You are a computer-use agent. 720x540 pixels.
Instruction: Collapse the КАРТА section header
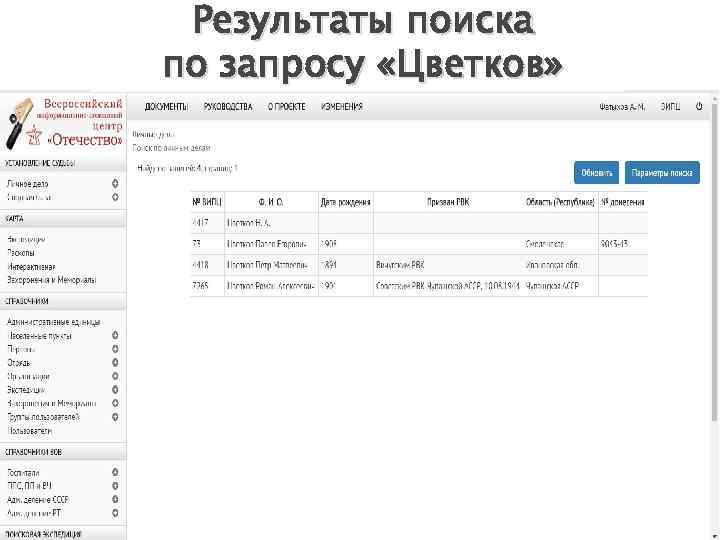pyautogui.click(x=63, y=219)
